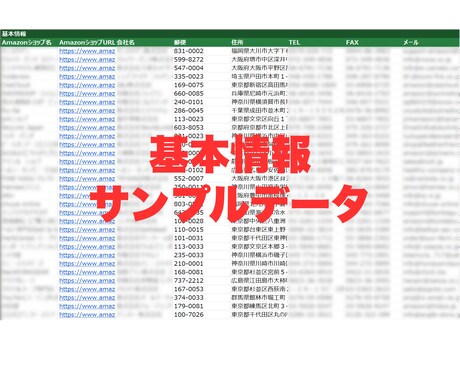The width and height of the screenshot is (460, 380).
Task: Click postal code cell 737-2212
Action: (x=189, y=281)
